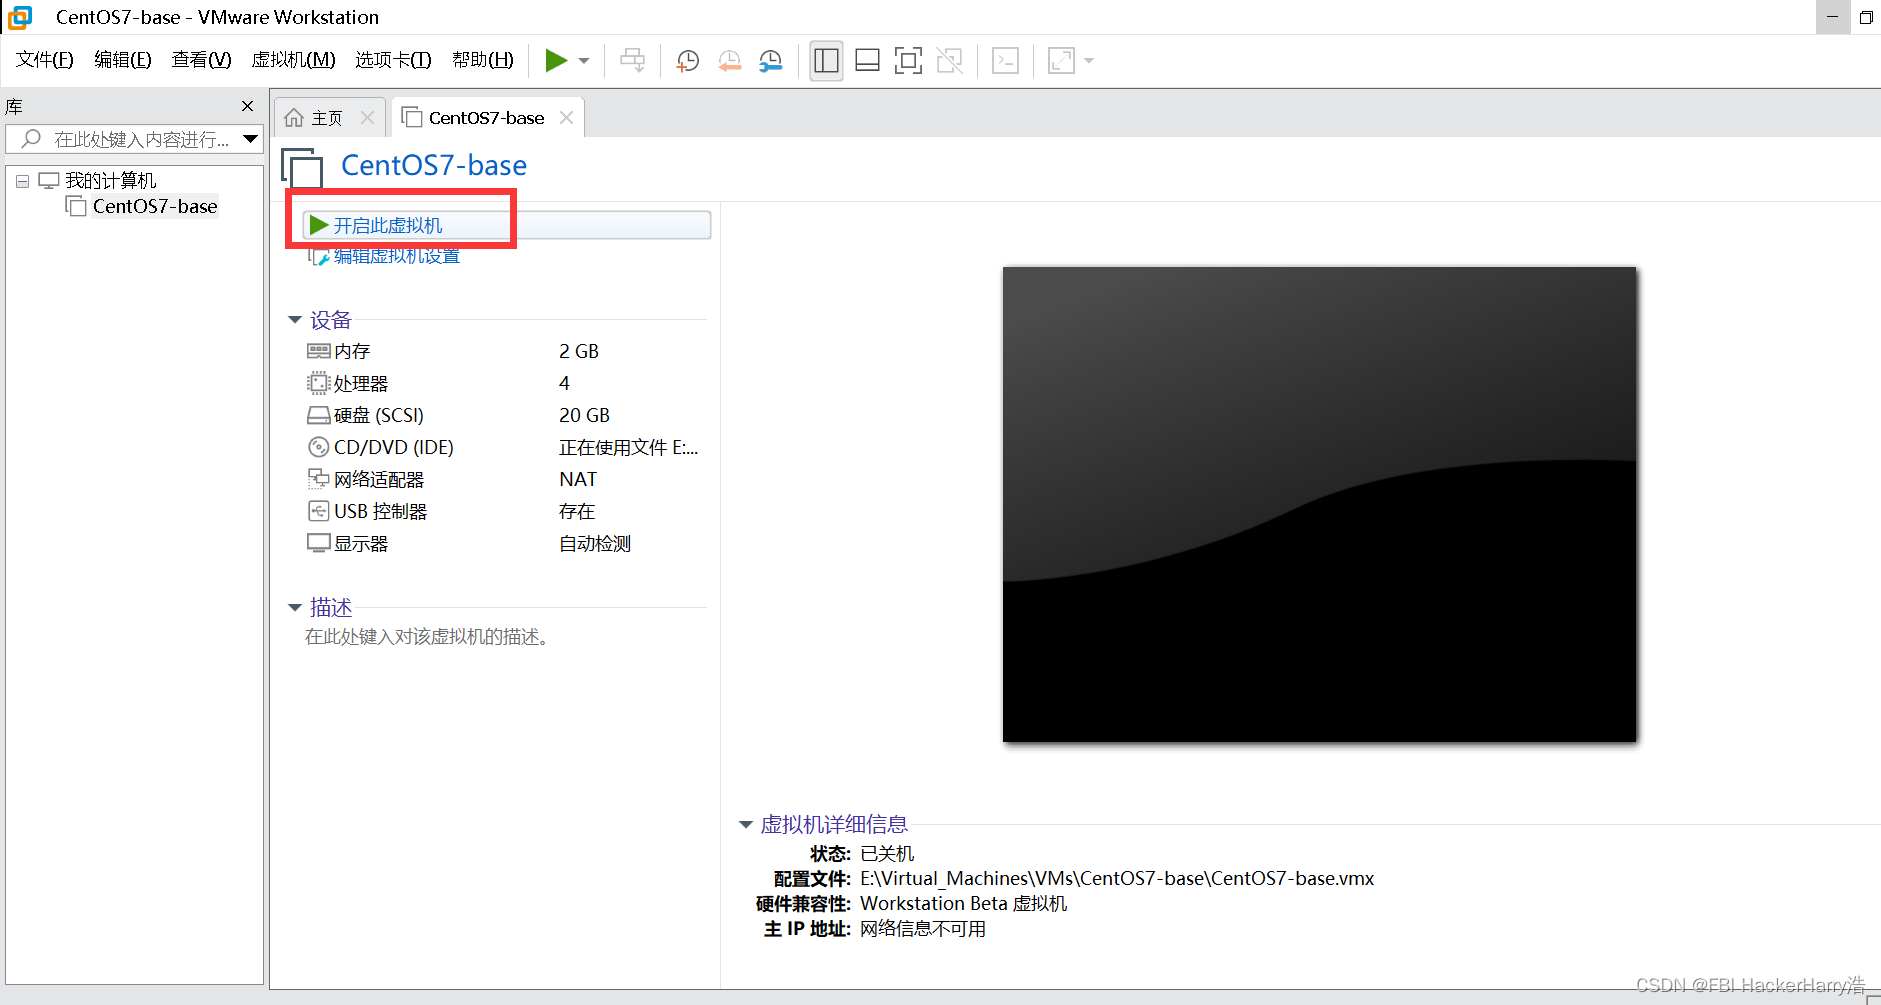This screenshot has height=1005, width=1881.
Task: Toggle the thumbnail bar view icon
Action: click(x=867, y=61)
